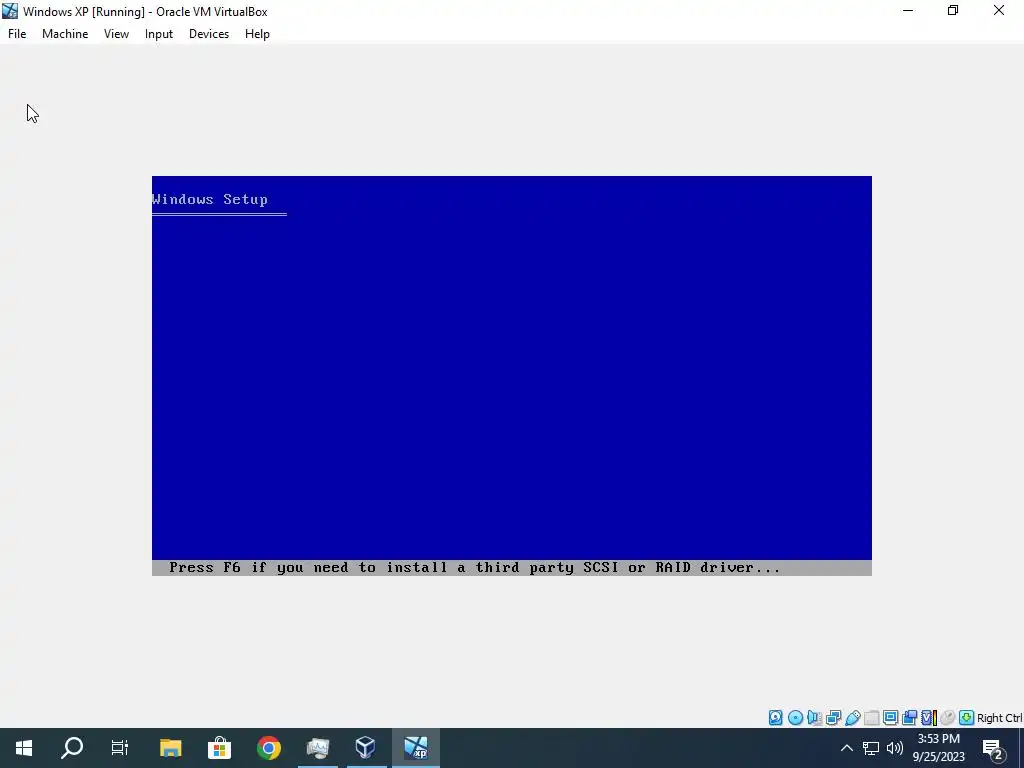Screen dimensions: 1024x768
Task: Click the optical disc drive status icon
Action: 795,718
